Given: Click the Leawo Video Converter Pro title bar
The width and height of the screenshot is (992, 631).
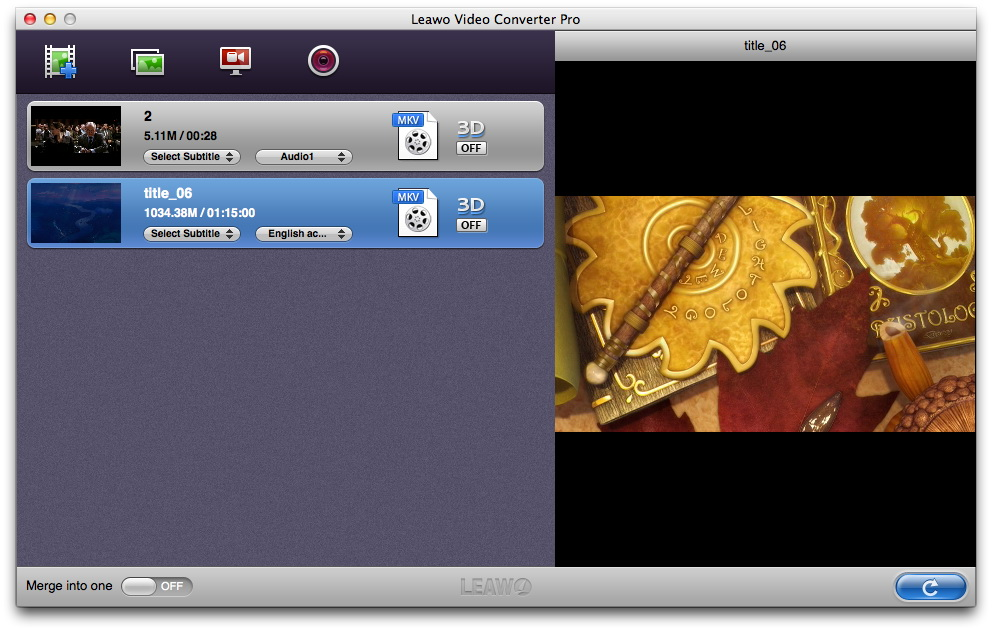Looking at the screenshot, I should (x=496, y=19).
